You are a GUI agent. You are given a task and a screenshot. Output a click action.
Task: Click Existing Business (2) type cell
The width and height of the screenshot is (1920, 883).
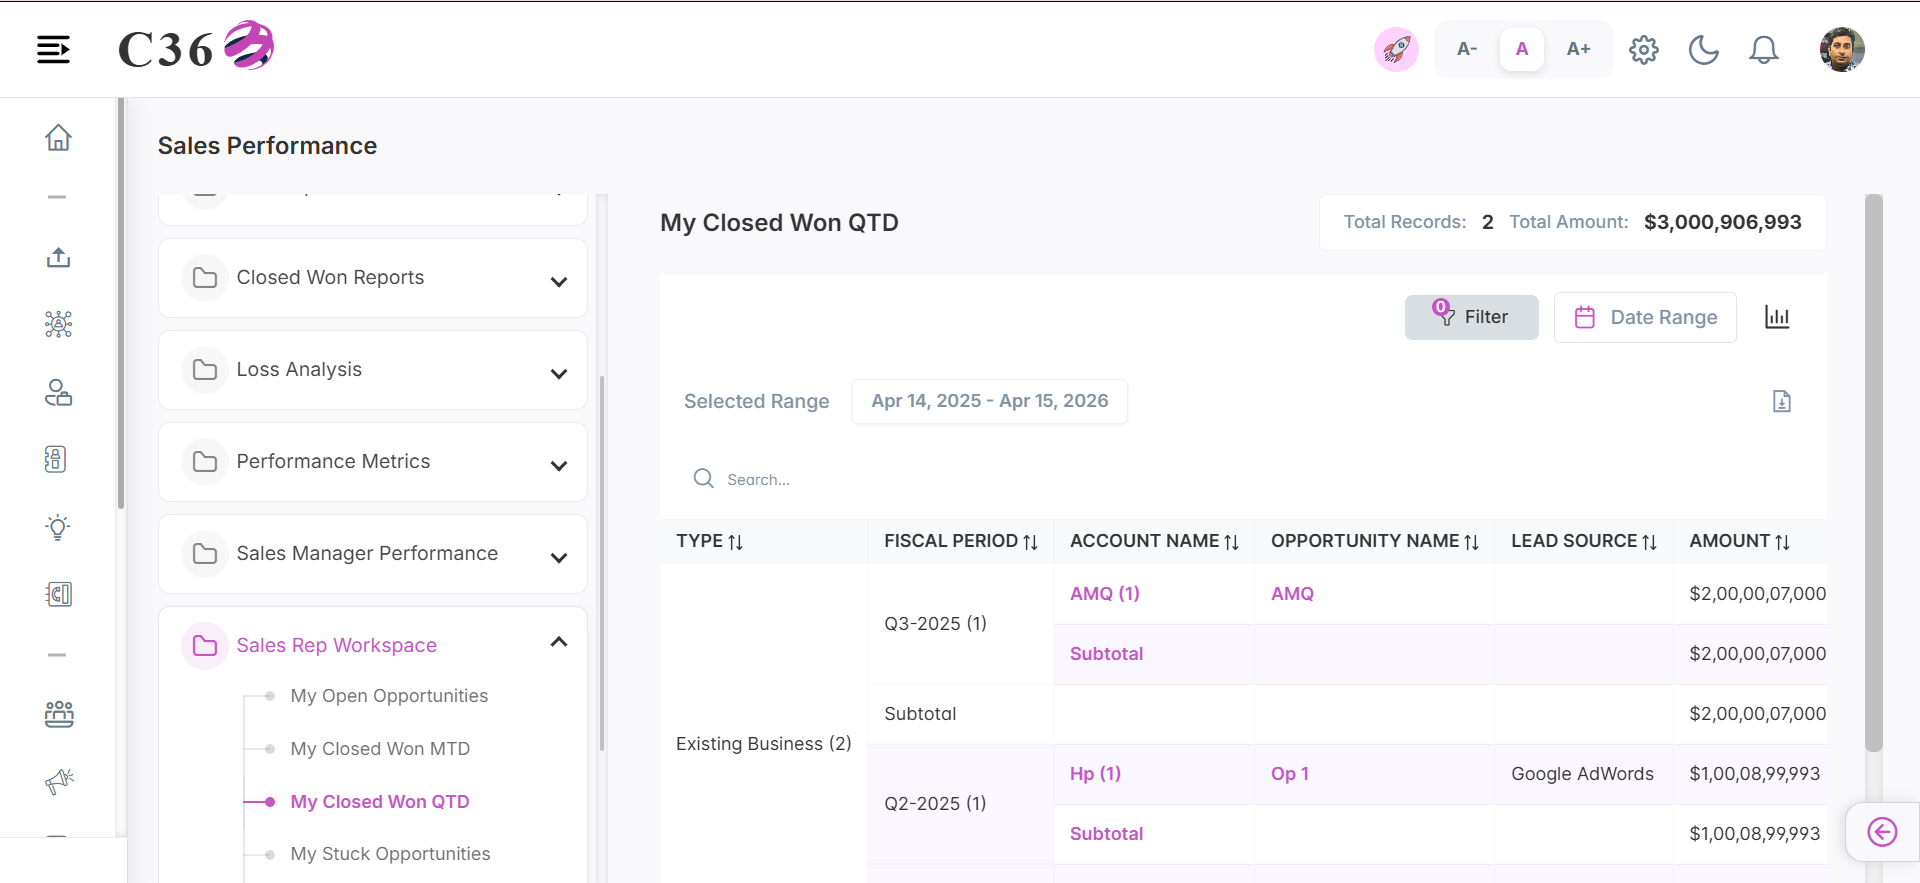764,744
